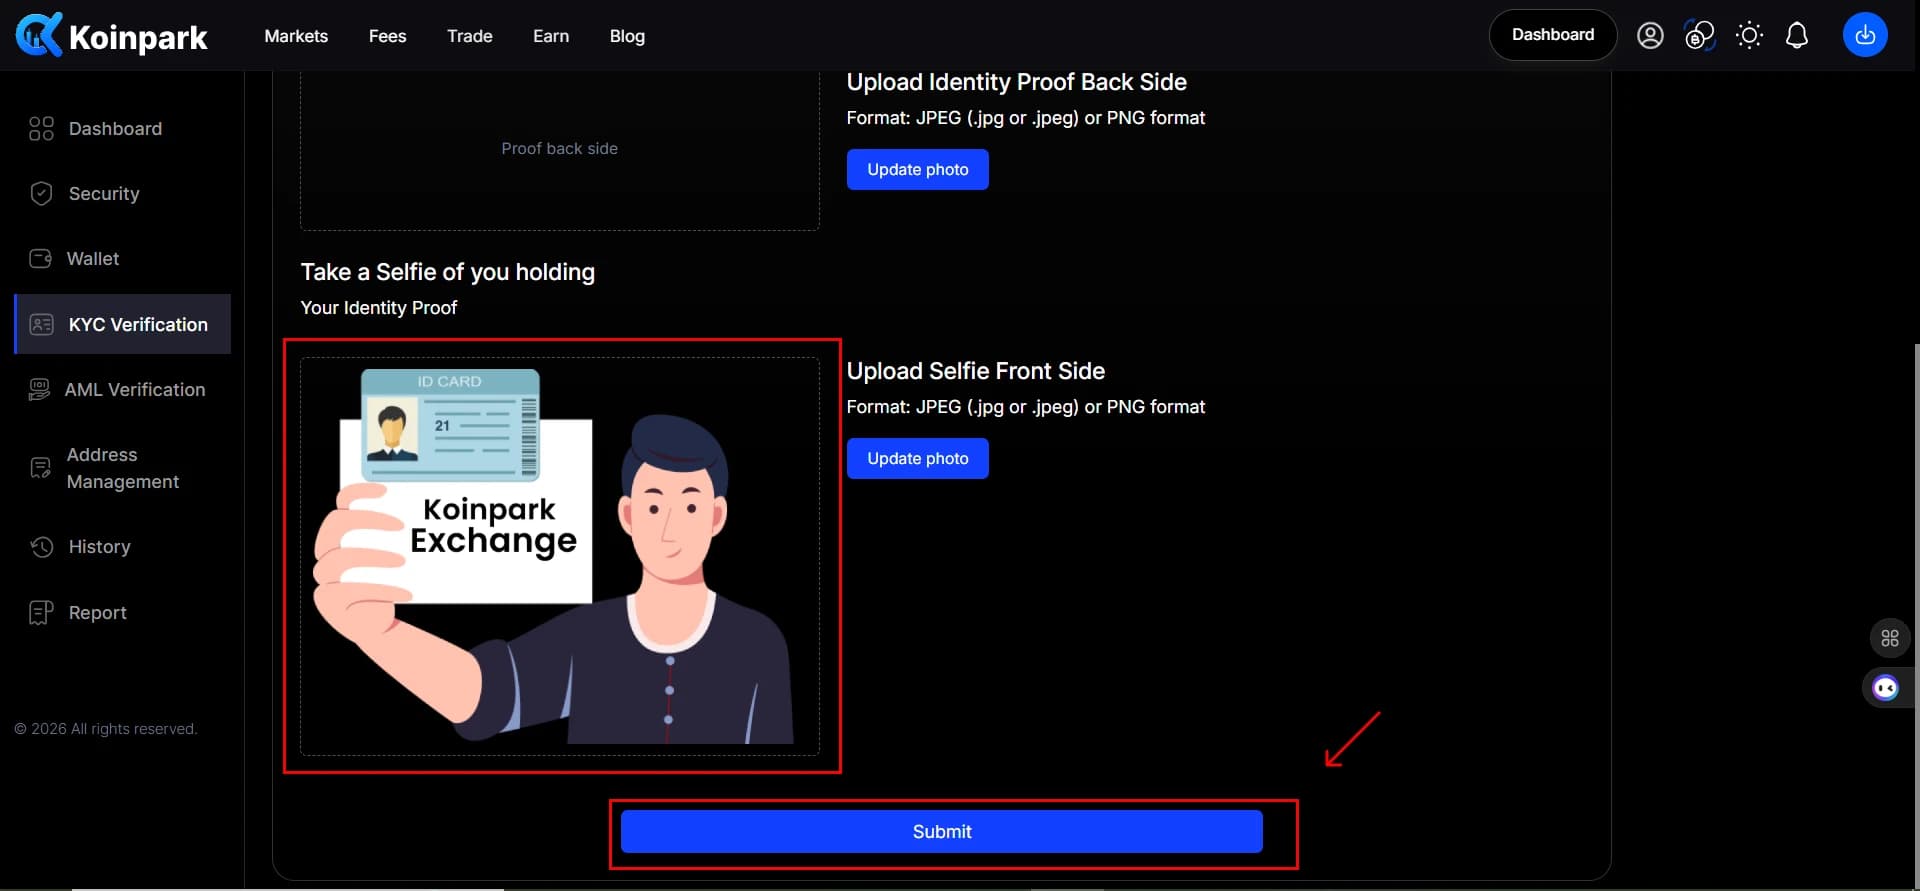
Task: Open AML Verification page
Action: [x=135, y=390]
